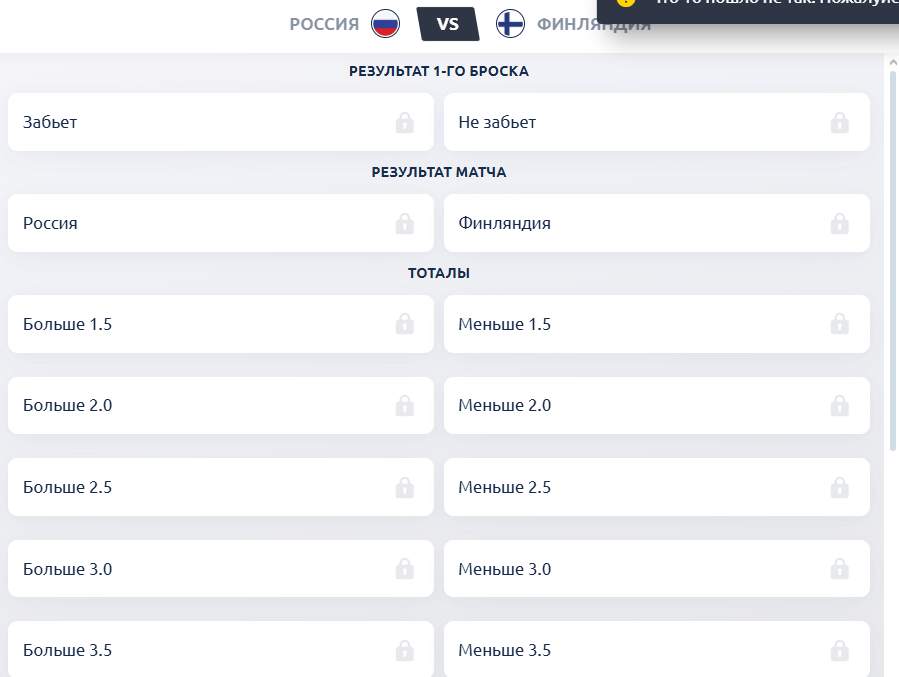
Task: Click the VS badge in the header
Action: tap(448, 24)
